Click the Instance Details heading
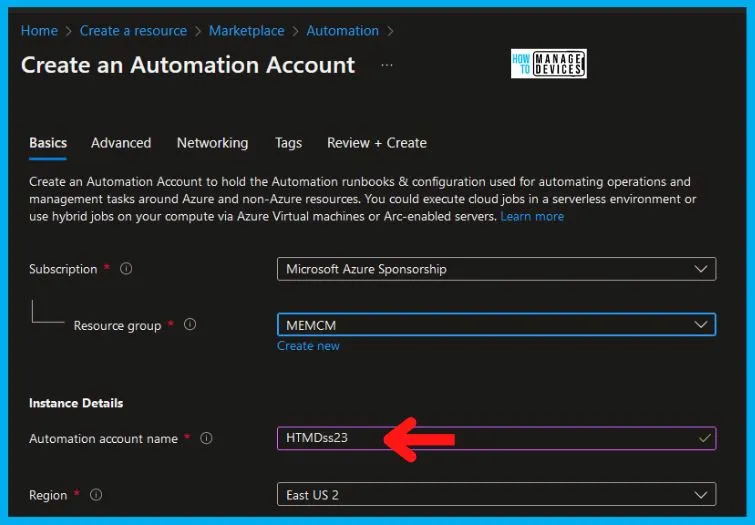 [76, 403]
